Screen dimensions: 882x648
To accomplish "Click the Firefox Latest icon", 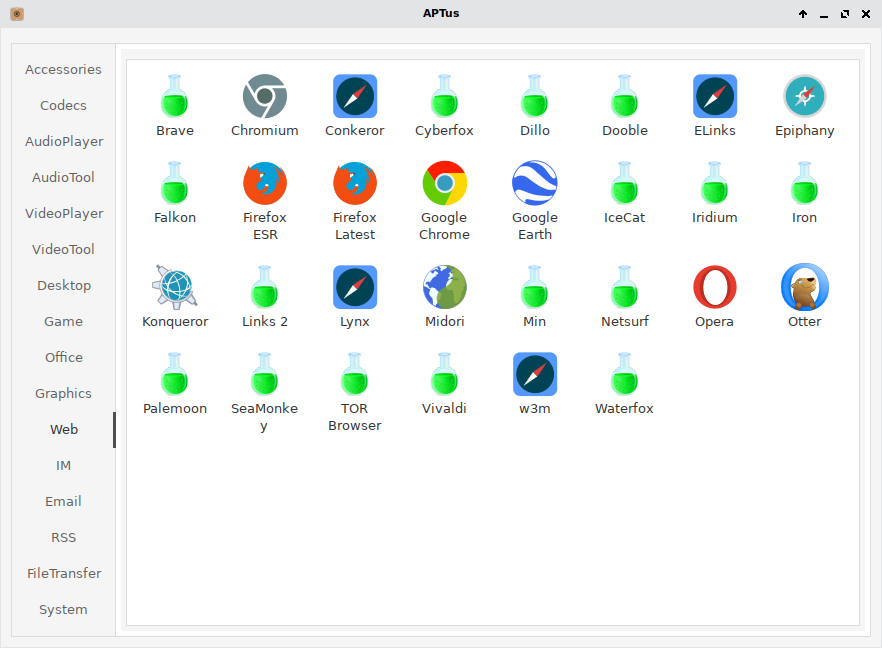I will click(x=355, y=183).
